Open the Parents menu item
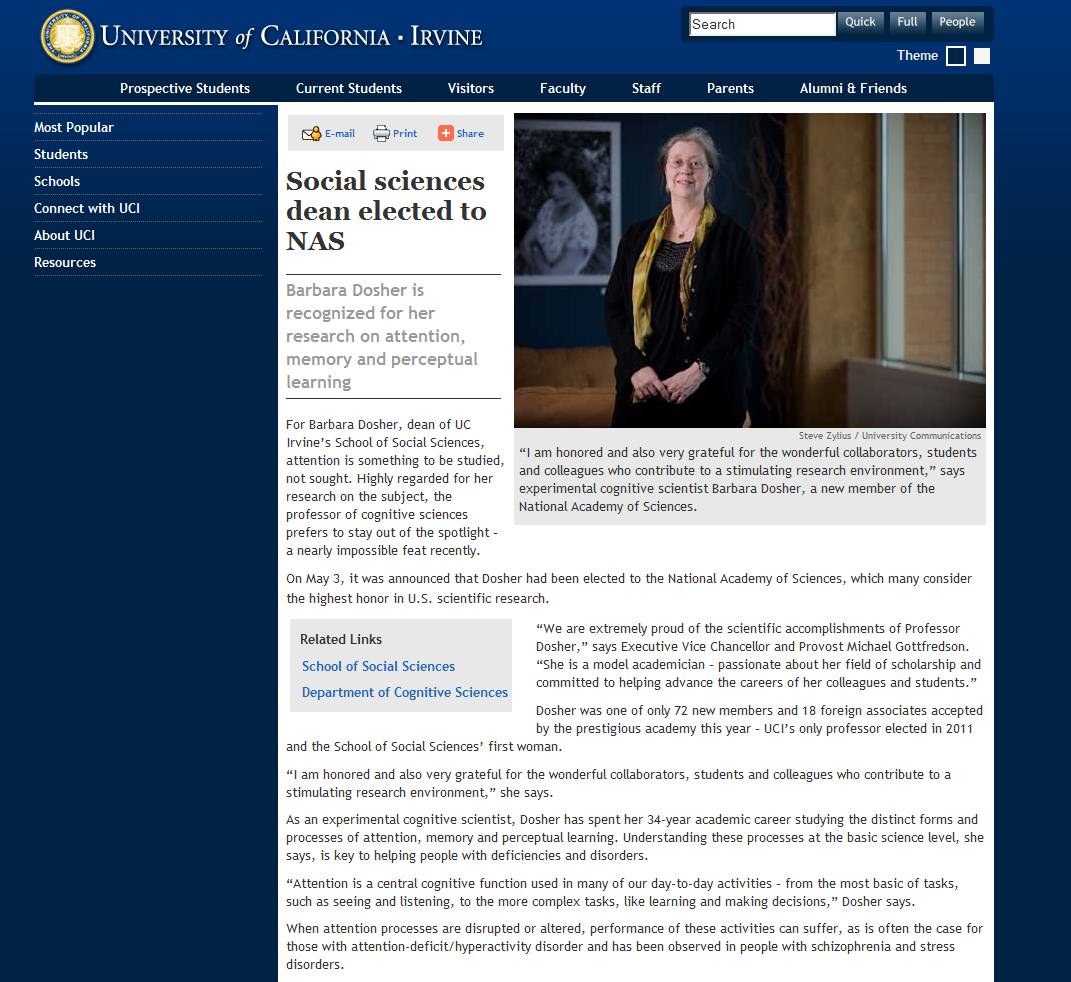This screenshot has width=1071, height=982. point(730,88)
